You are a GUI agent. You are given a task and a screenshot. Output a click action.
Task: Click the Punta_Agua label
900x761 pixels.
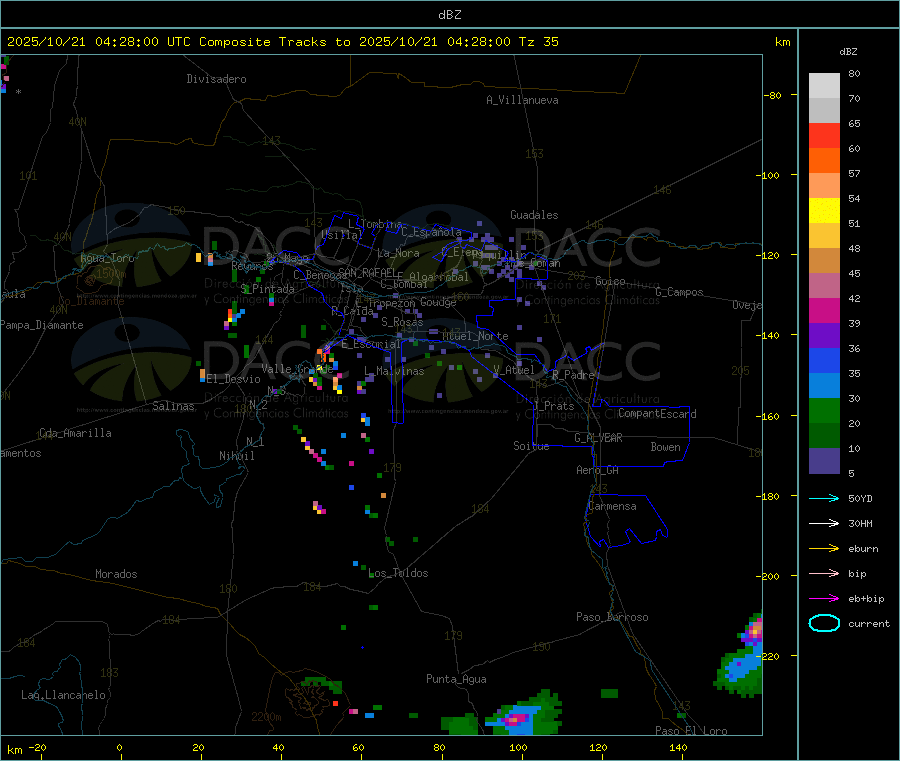tap(456, 680)
